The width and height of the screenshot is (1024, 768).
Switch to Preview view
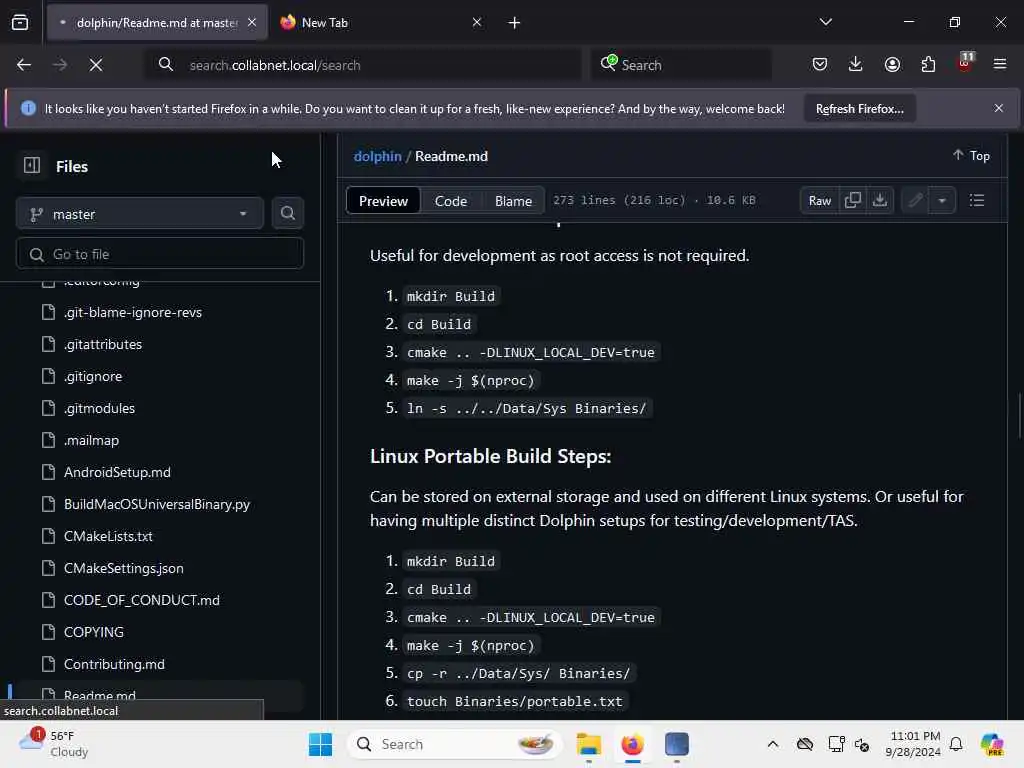click(383, 200)
